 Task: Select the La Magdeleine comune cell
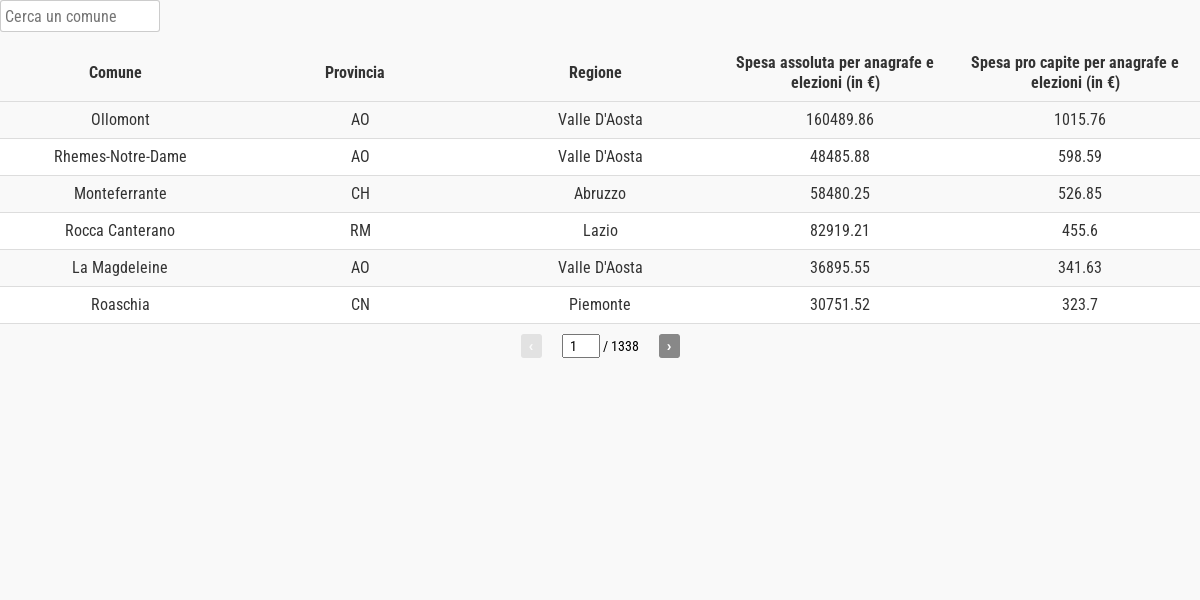tap(120, 268)
